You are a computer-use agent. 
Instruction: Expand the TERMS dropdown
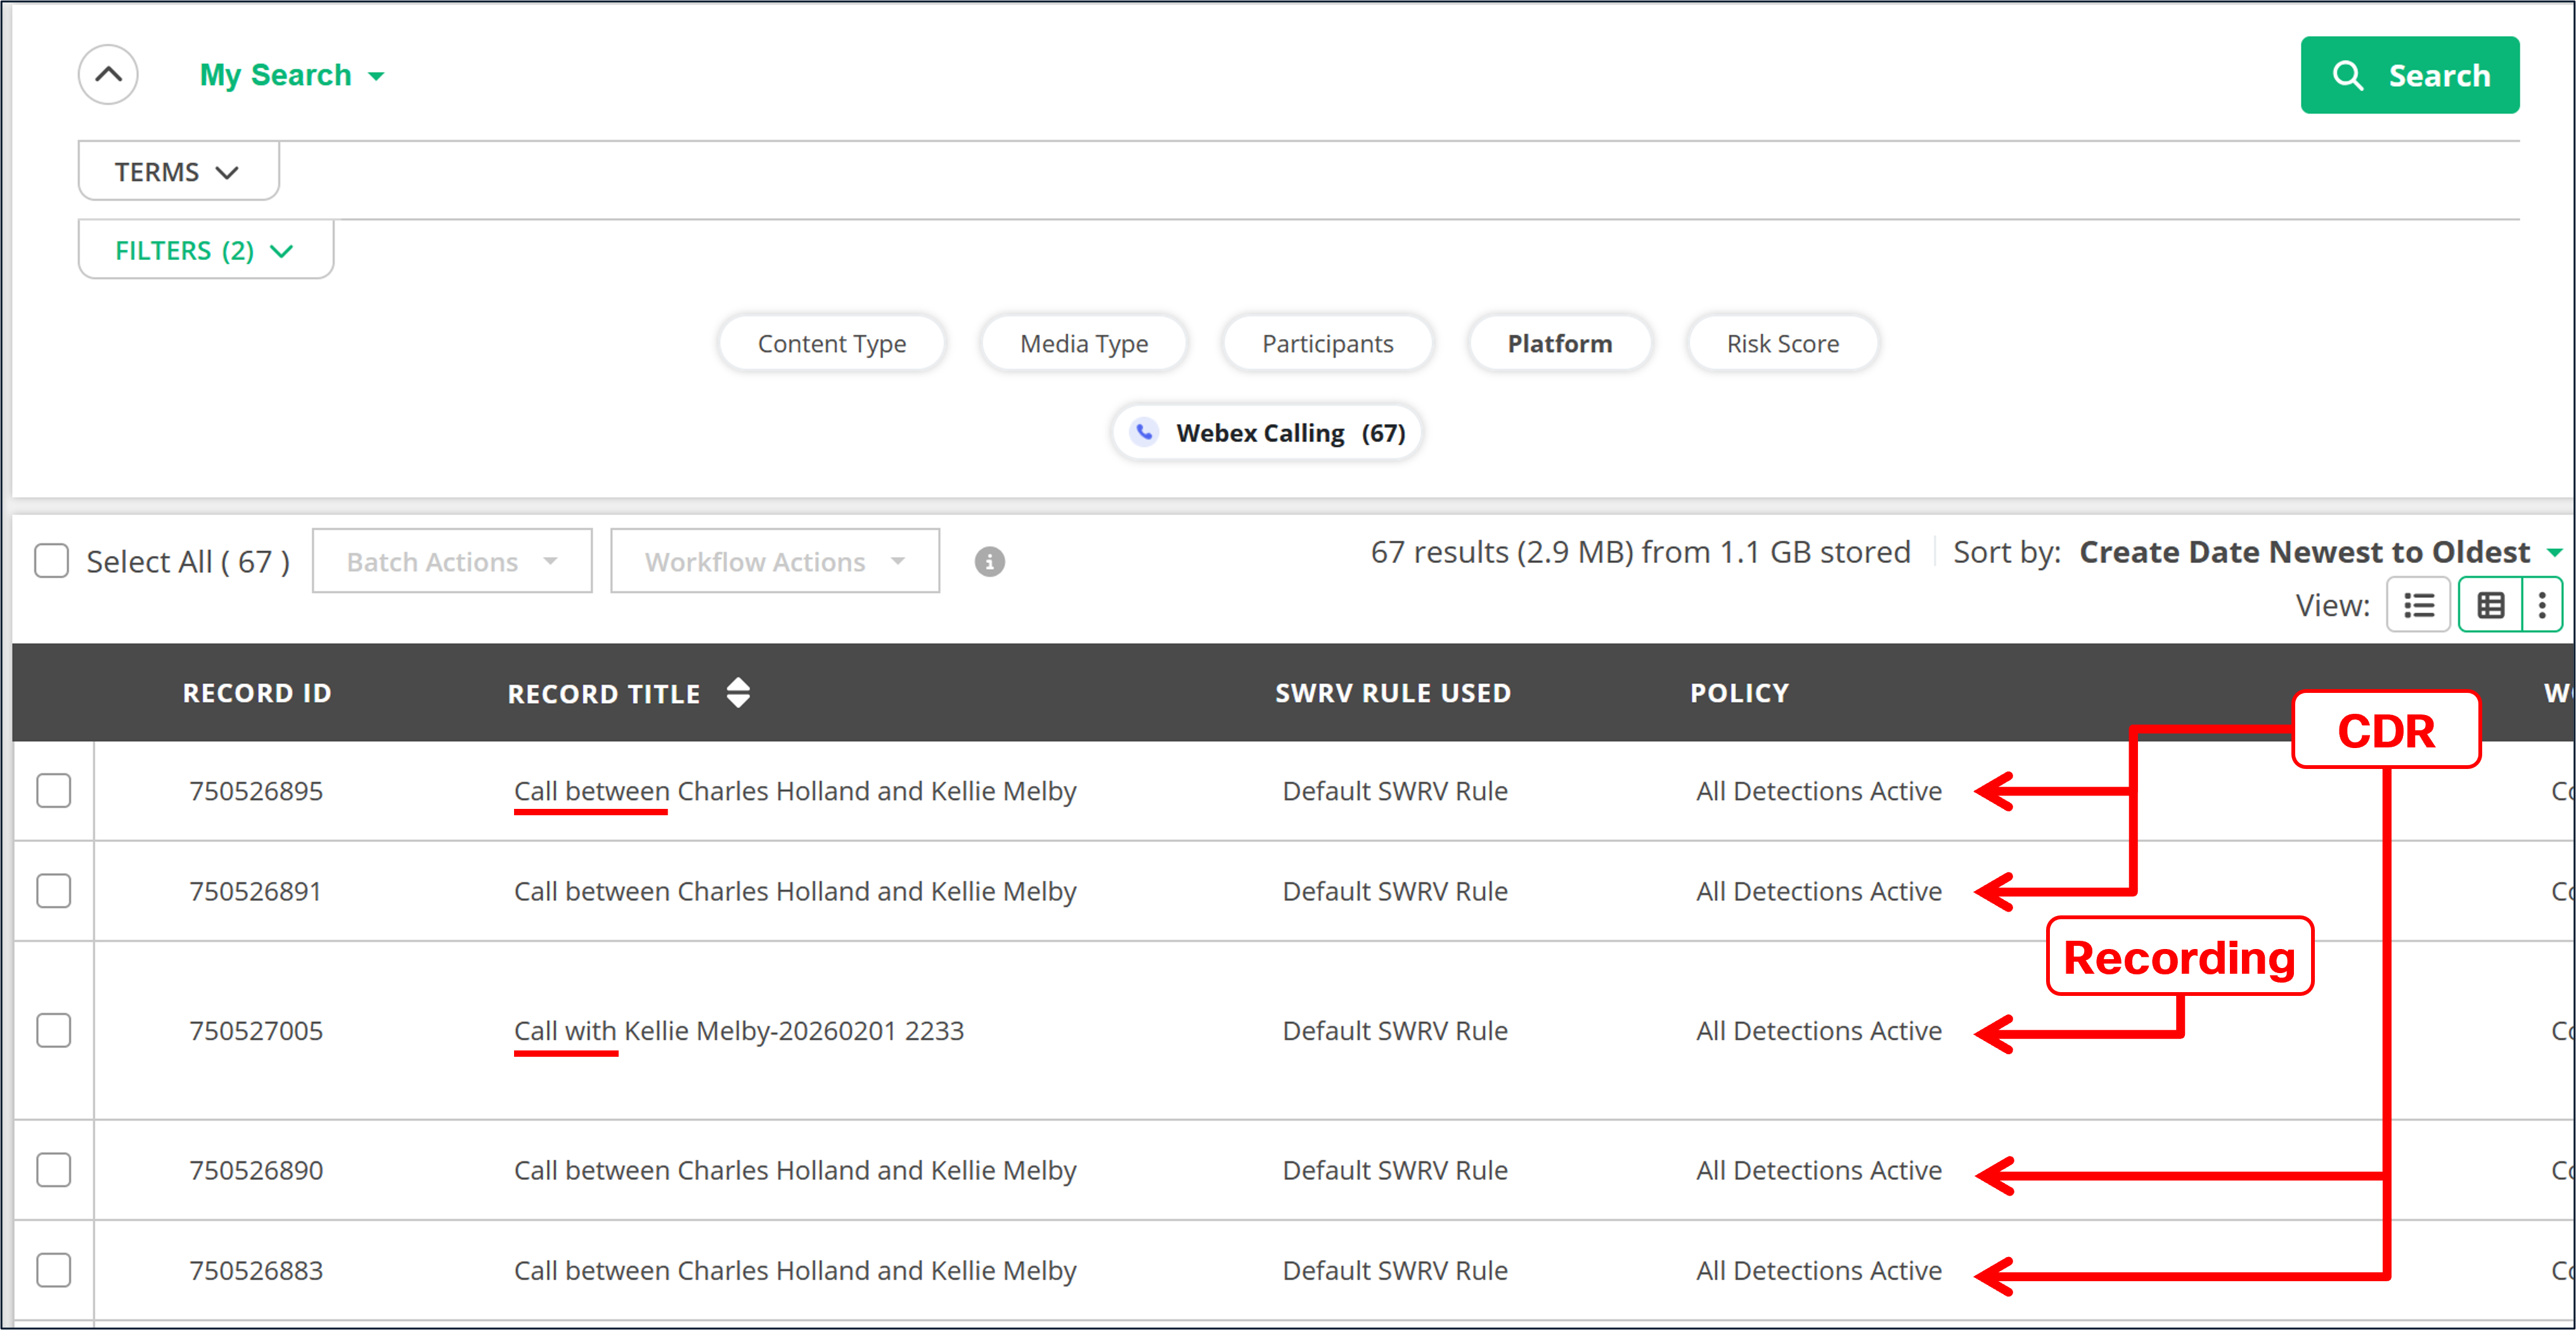click(177, 172)
